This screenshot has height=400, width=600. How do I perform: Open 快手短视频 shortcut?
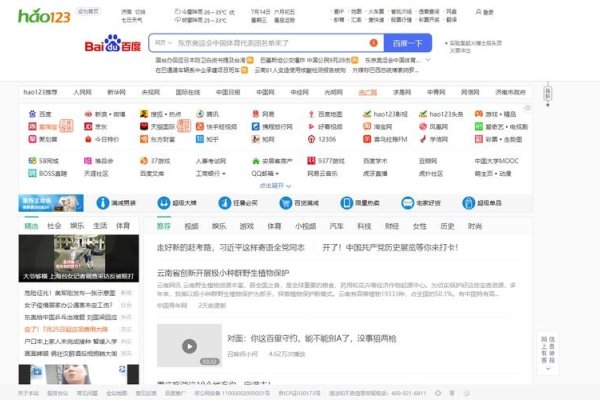pyautogui.click(x=216, y=127)
